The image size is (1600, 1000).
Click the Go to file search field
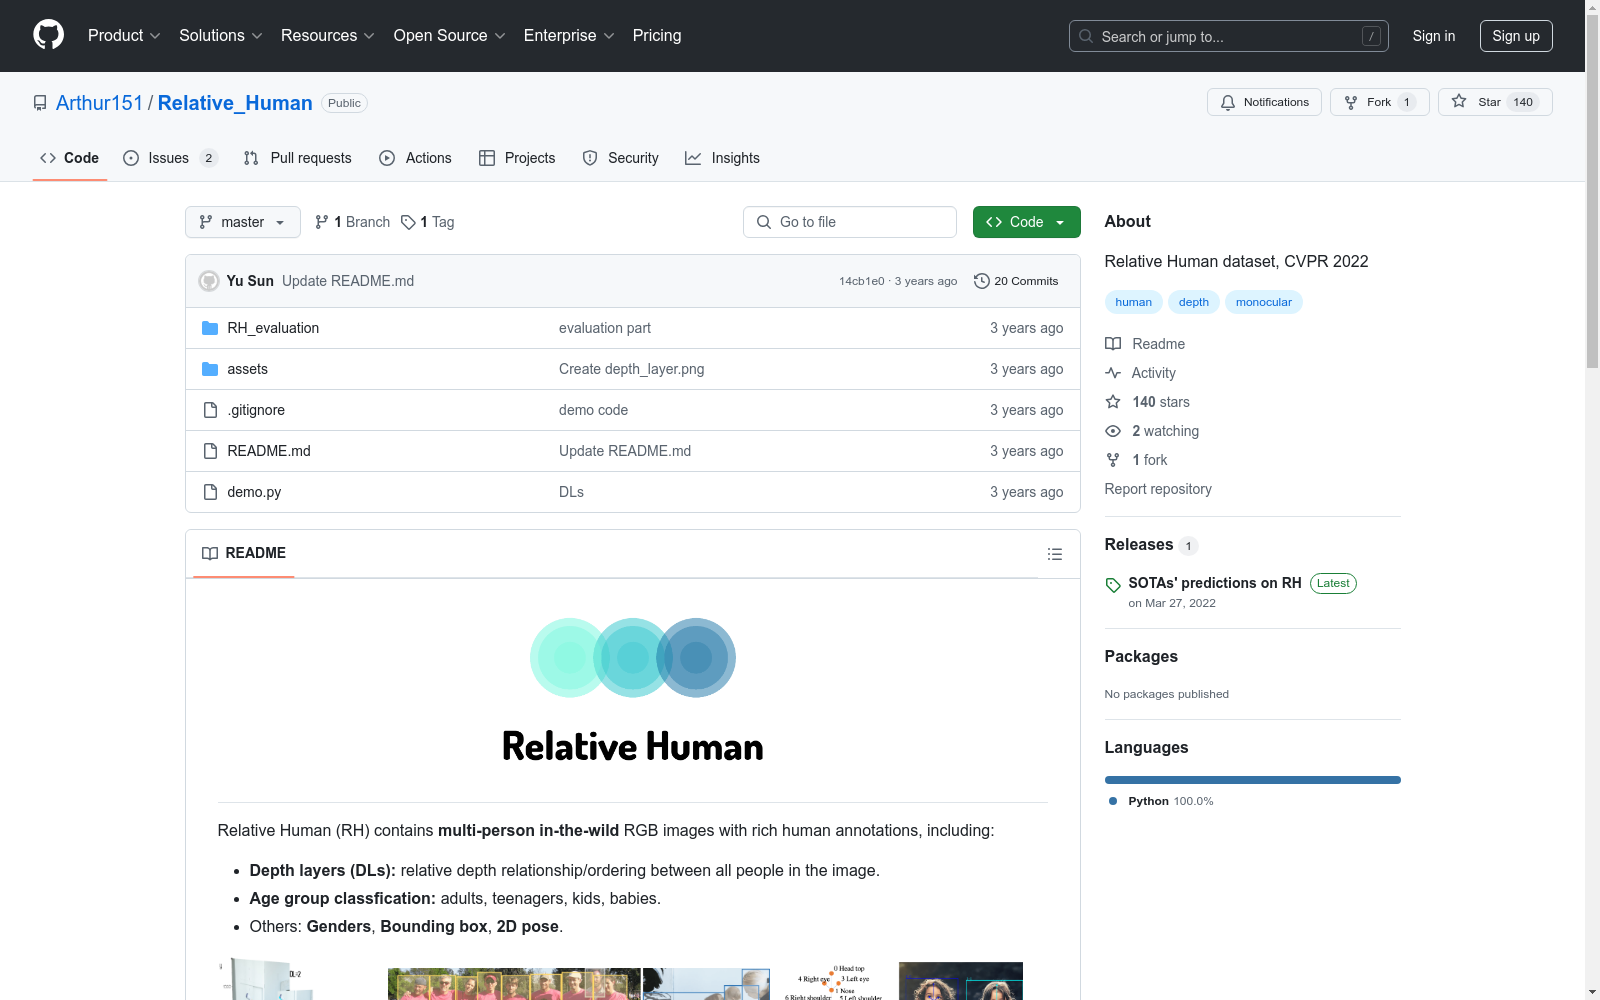click(850, 222)
